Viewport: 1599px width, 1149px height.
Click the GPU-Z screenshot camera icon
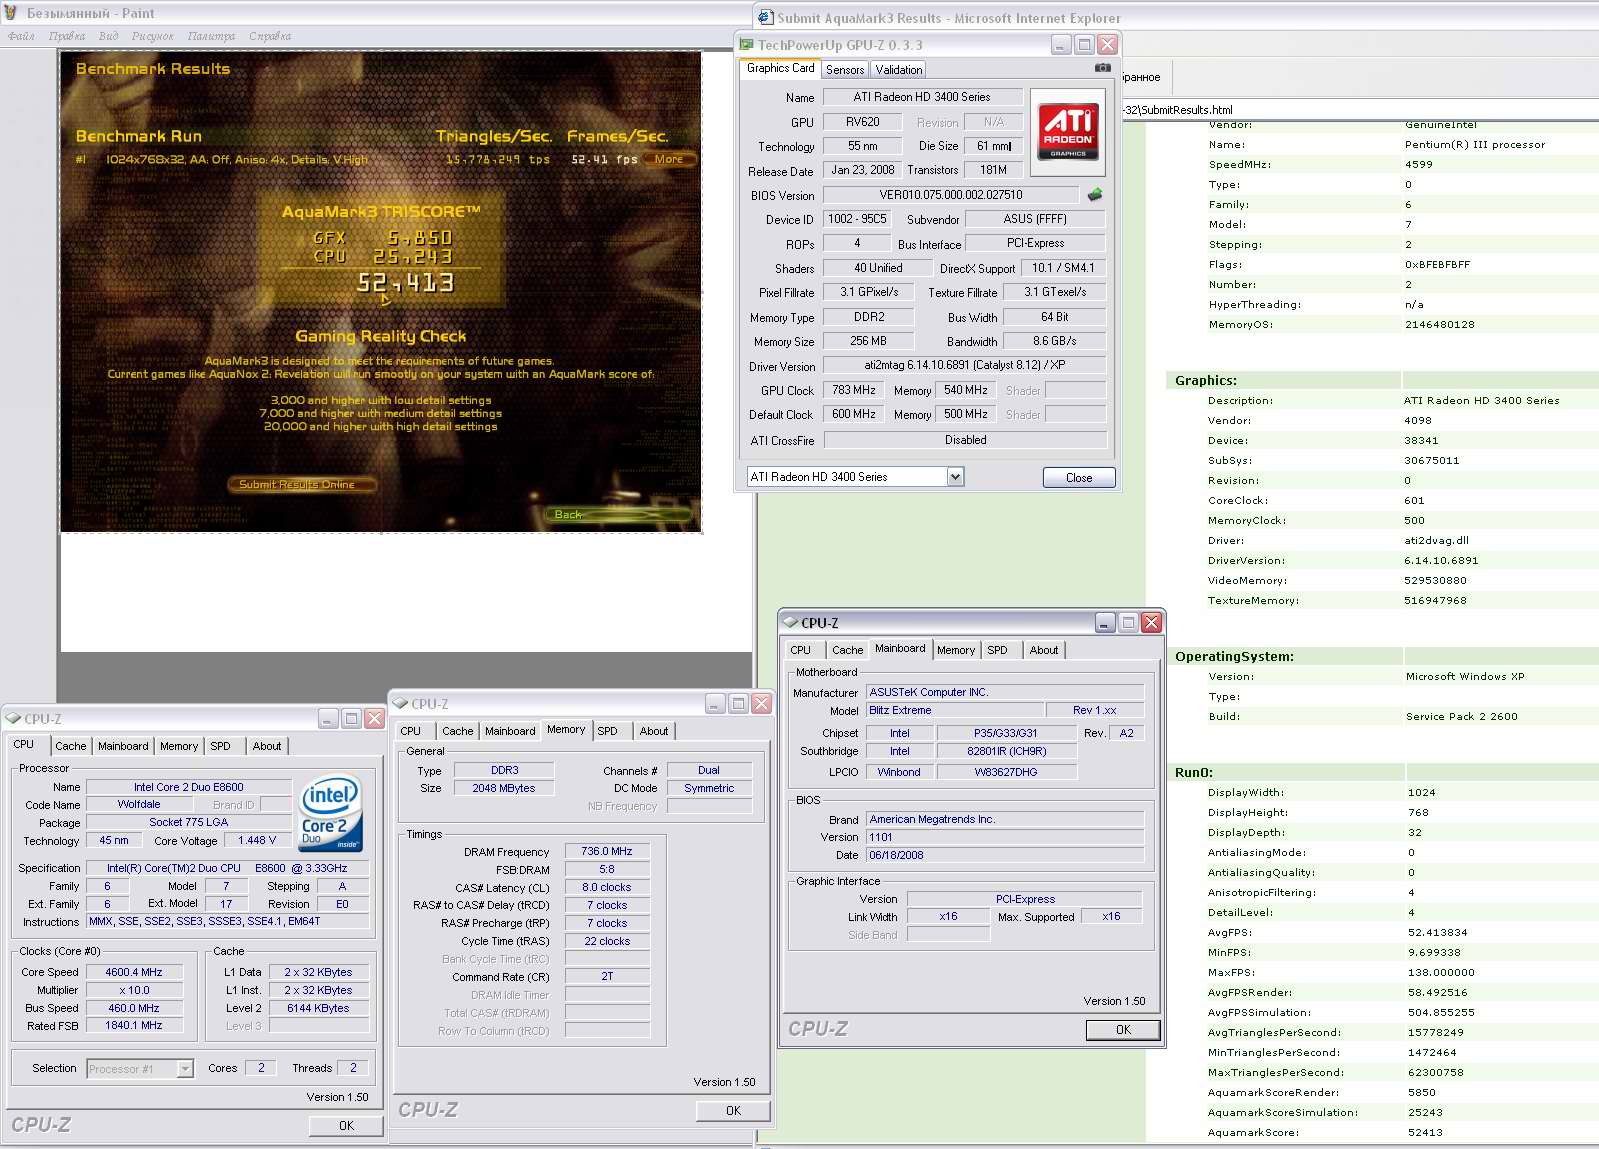(x=1102, y=68)
